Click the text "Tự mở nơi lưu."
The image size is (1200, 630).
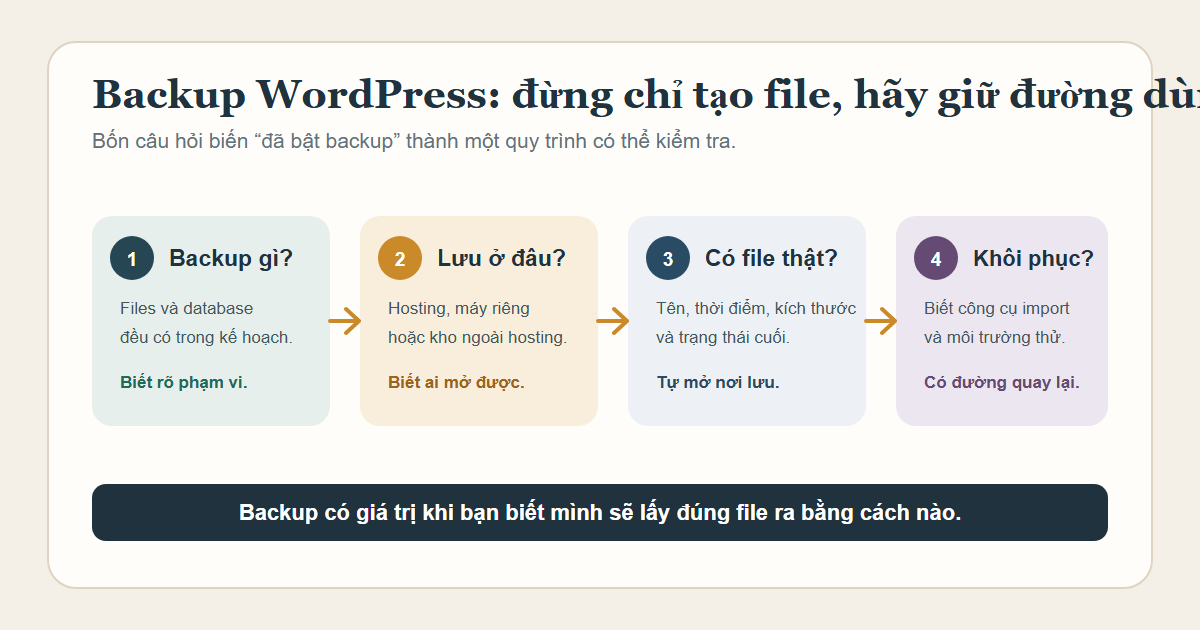718,382
